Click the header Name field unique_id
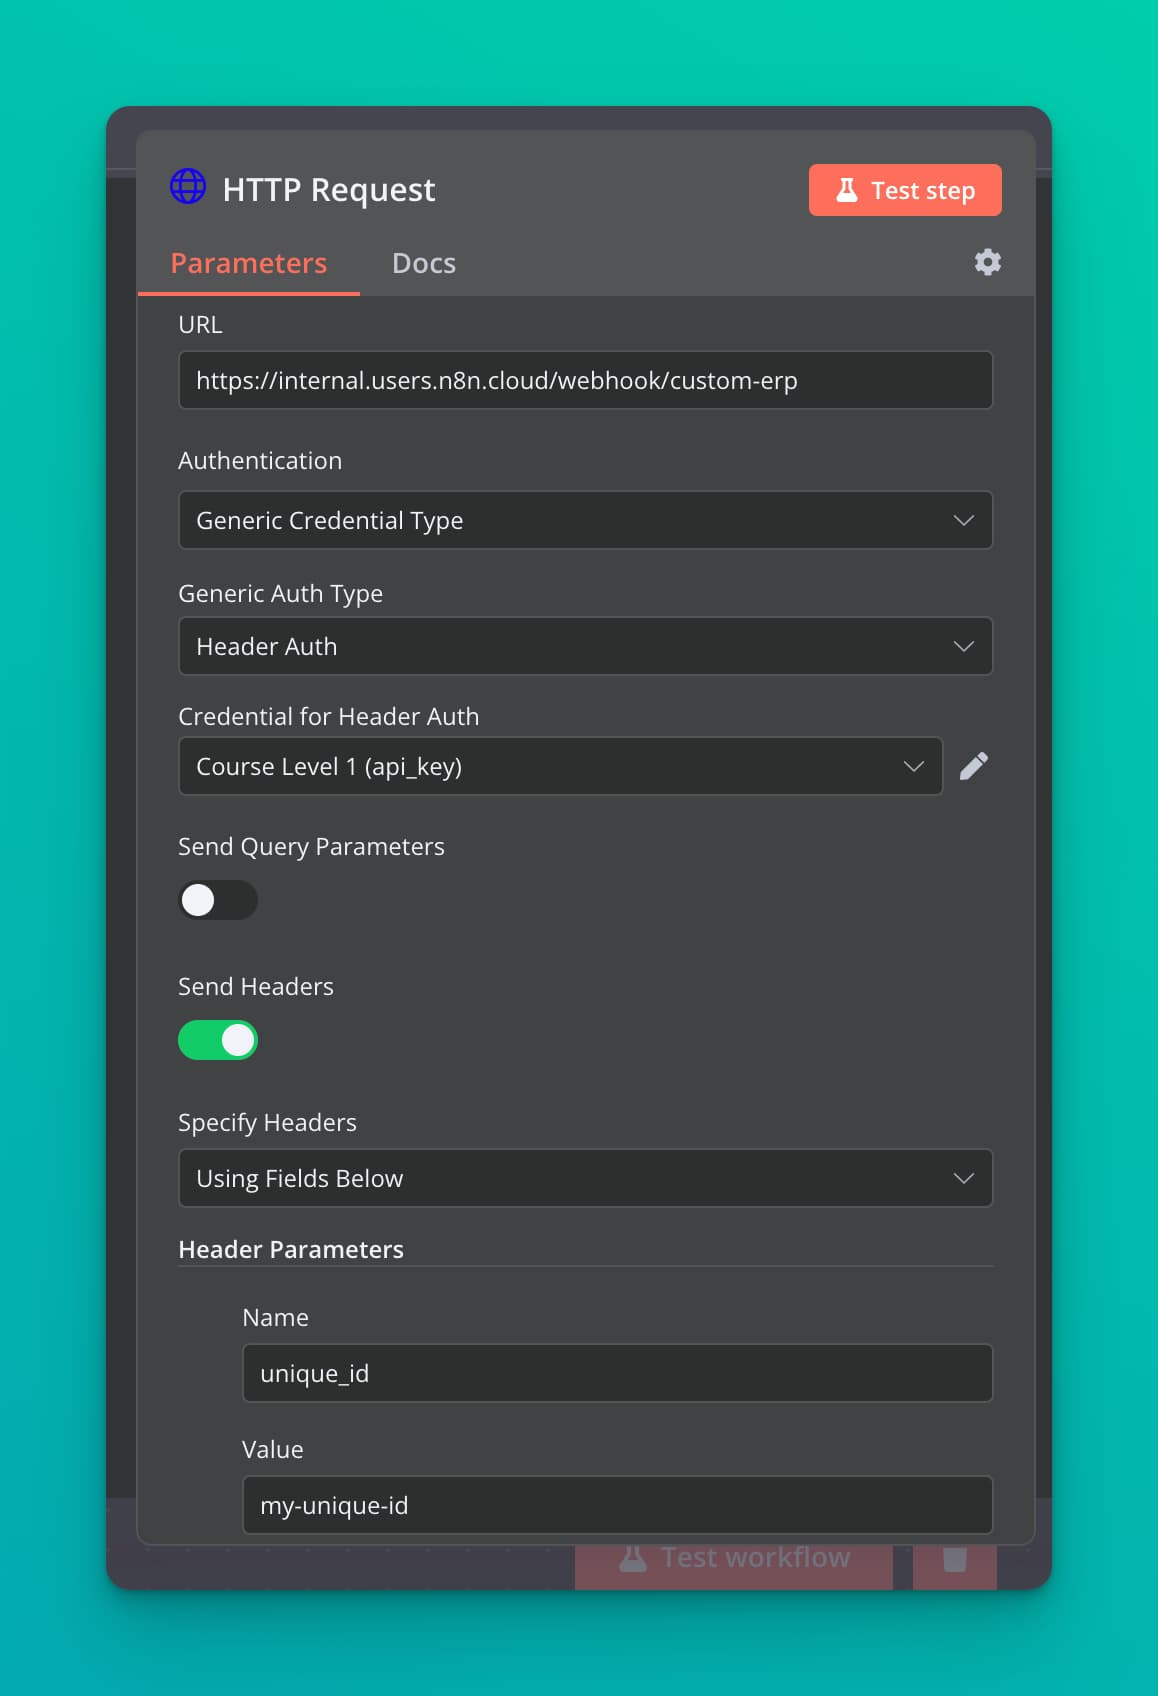This screenshot has width=1158, height=1696. click(x=618, y=1373)
